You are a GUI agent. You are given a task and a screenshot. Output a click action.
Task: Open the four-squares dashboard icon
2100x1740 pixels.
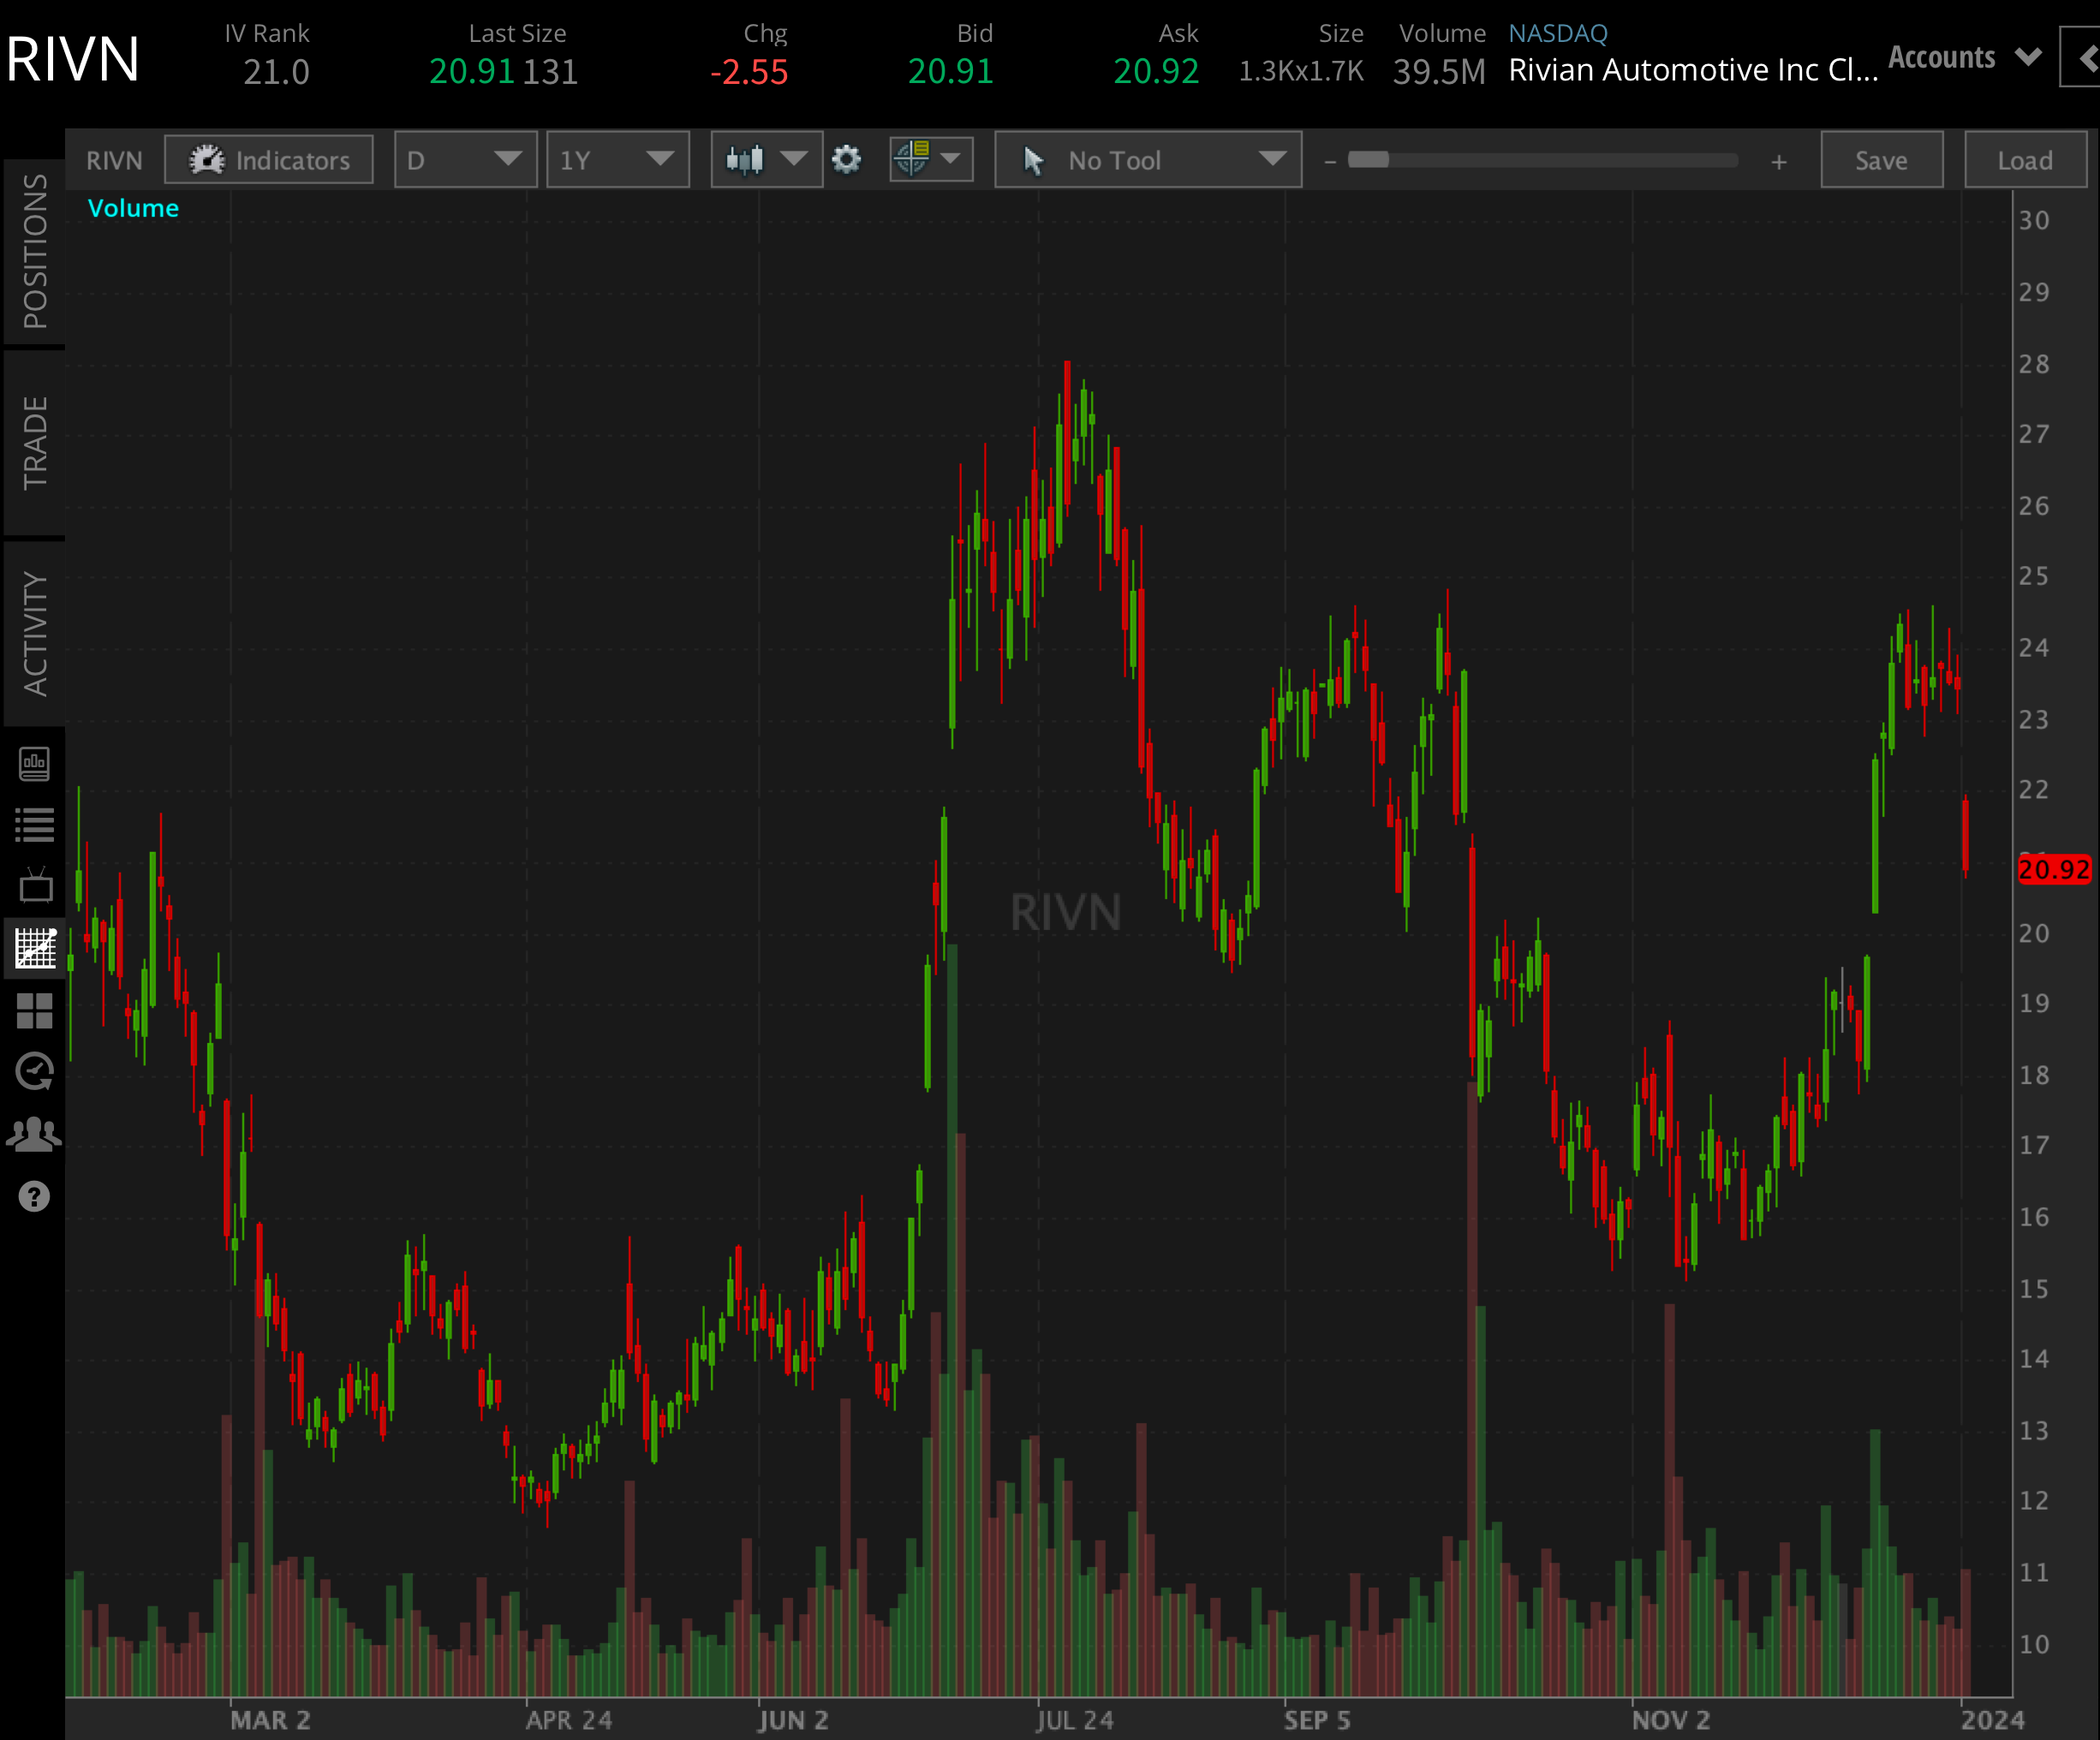click(34, 1010)
